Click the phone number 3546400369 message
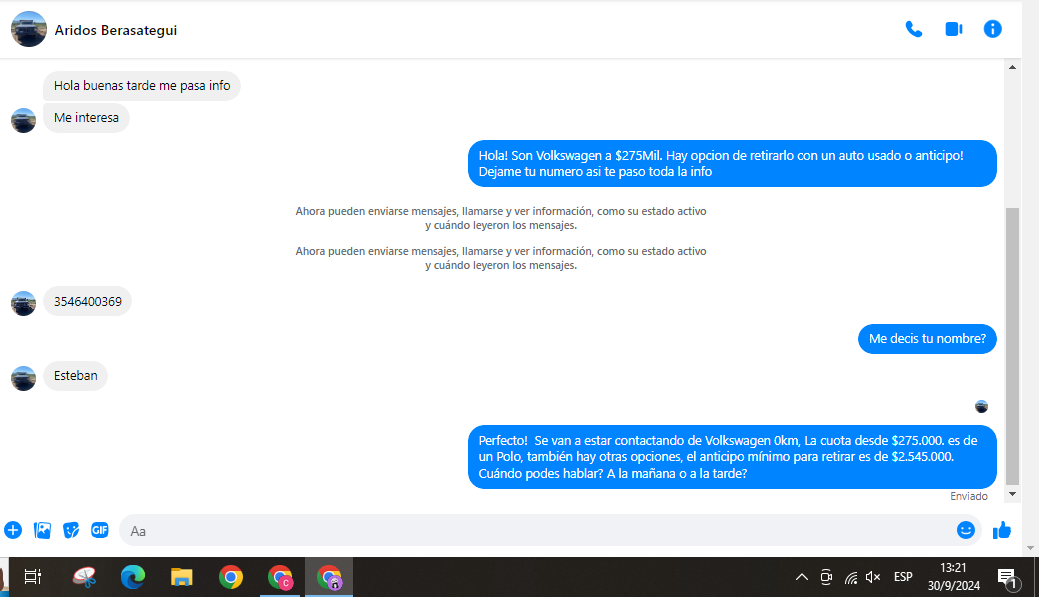Viewport: 1039px width, 597px height. [87, 301]
